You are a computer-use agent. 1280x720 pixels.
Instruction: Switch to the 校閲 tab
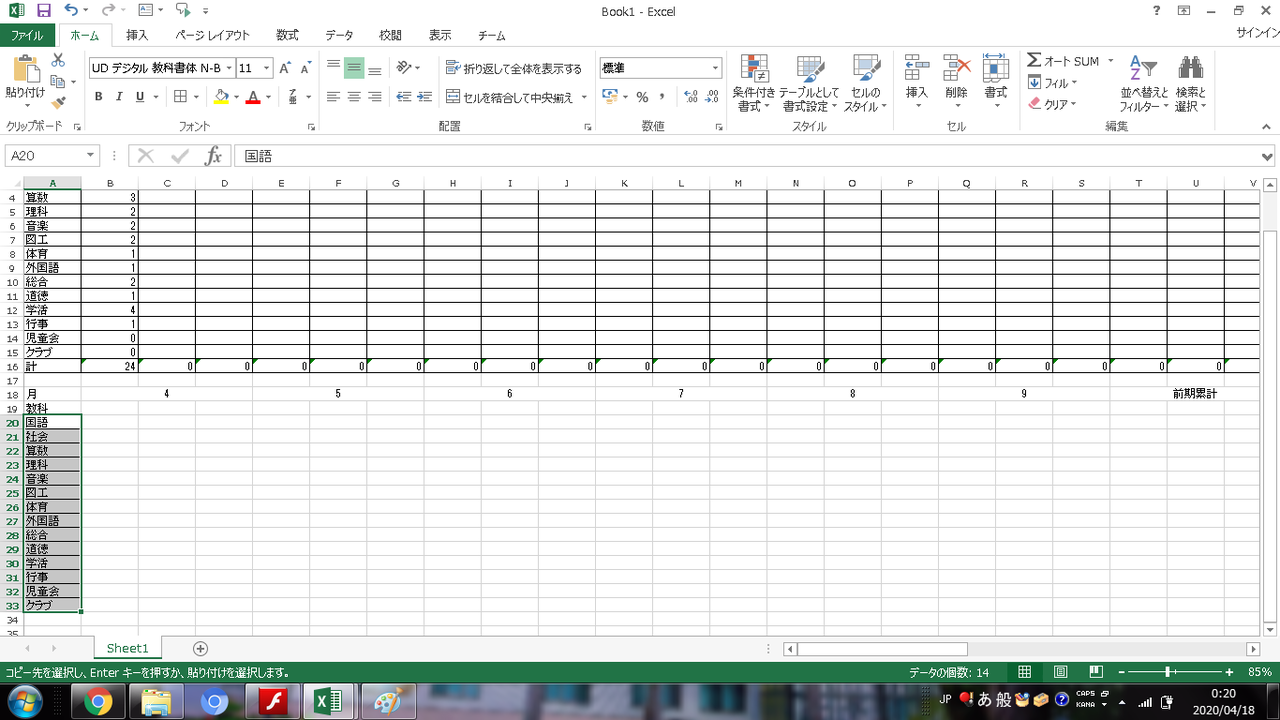tap(390, 35)
